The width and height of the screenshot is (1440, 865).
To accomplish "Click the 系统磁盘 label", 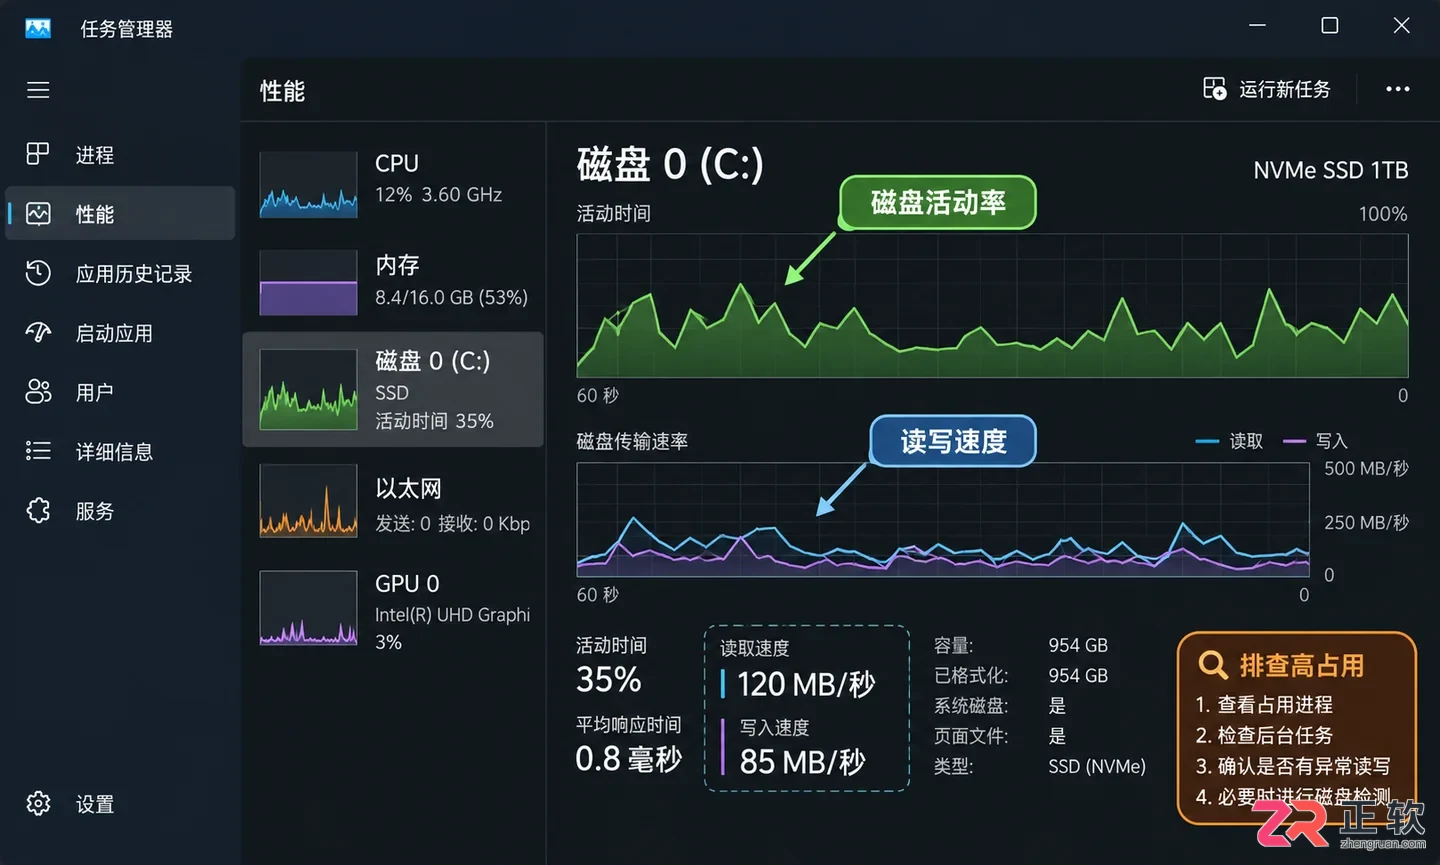I will [x=970, y=705].
